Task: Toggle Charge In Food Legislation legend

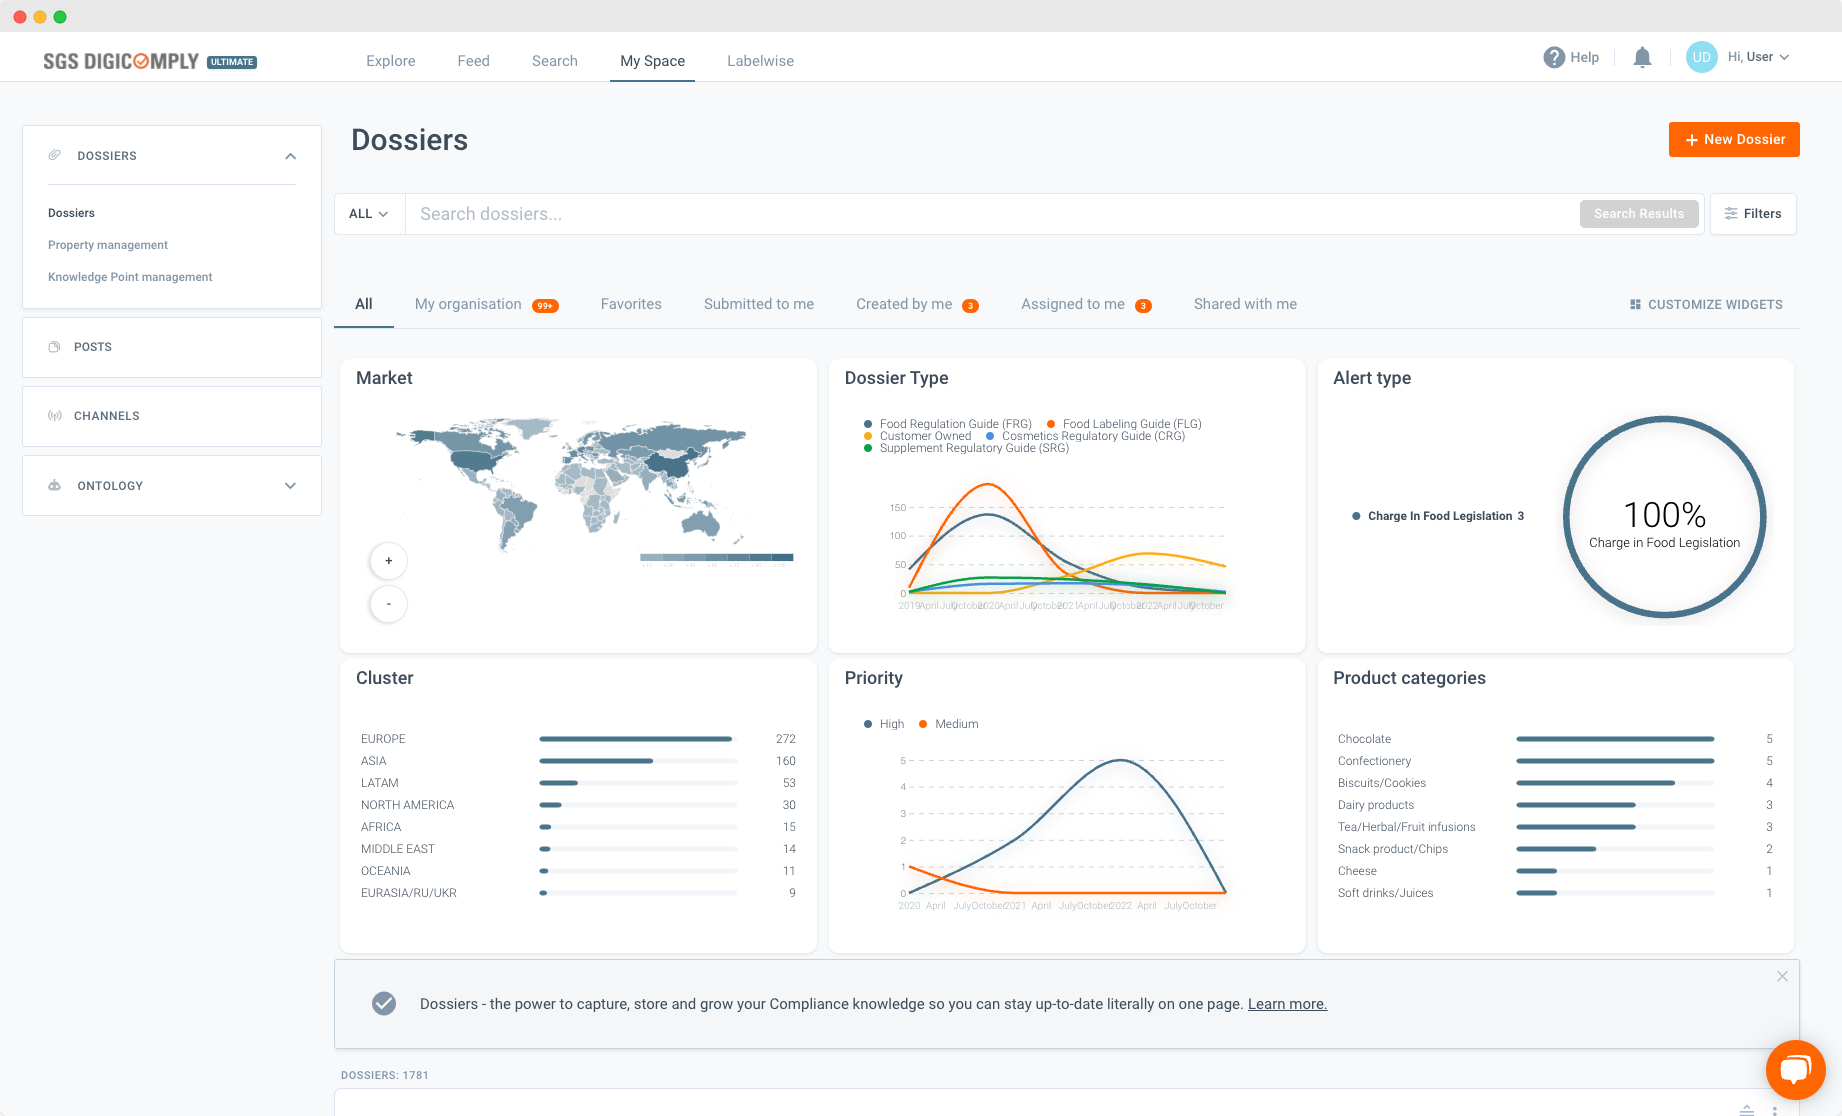Action: tap(1438, 516)
